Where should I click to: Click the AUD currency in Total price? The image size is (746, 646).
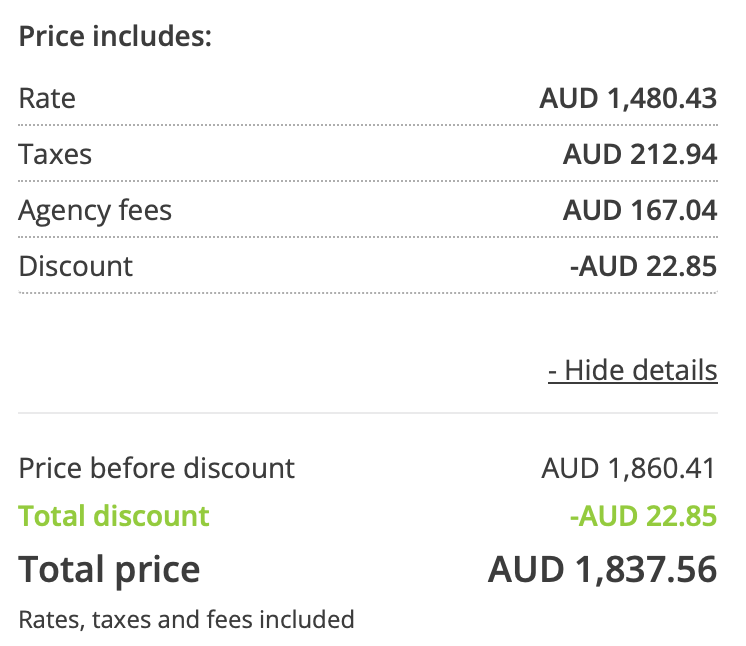526,569
